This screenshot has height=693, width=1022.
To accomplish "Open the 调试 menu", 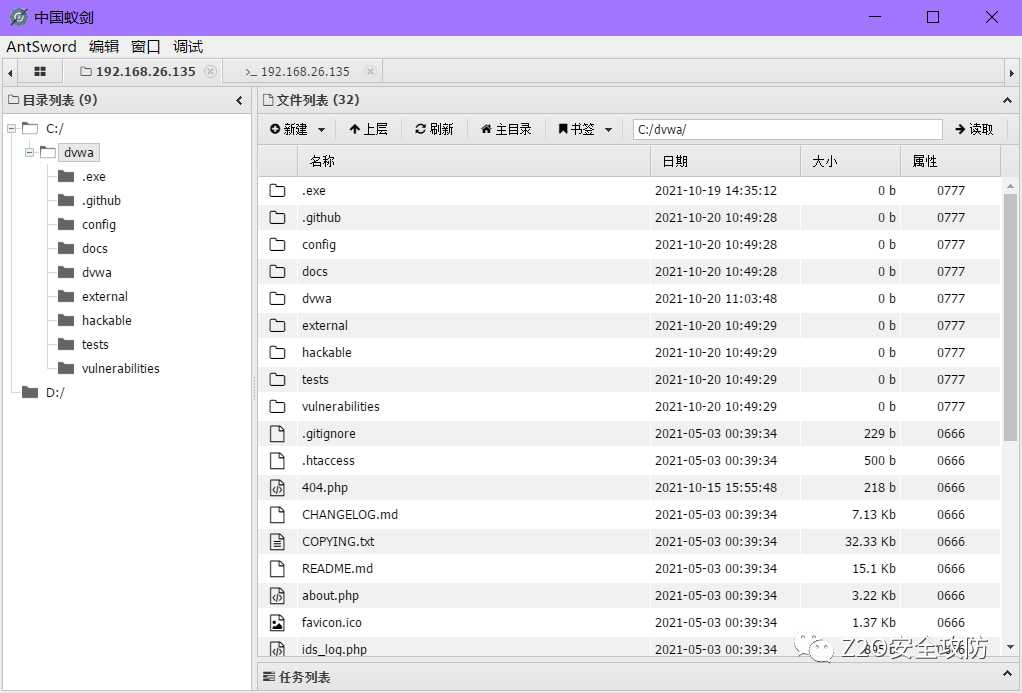I will pyautogui.click(x=188, y=47).
